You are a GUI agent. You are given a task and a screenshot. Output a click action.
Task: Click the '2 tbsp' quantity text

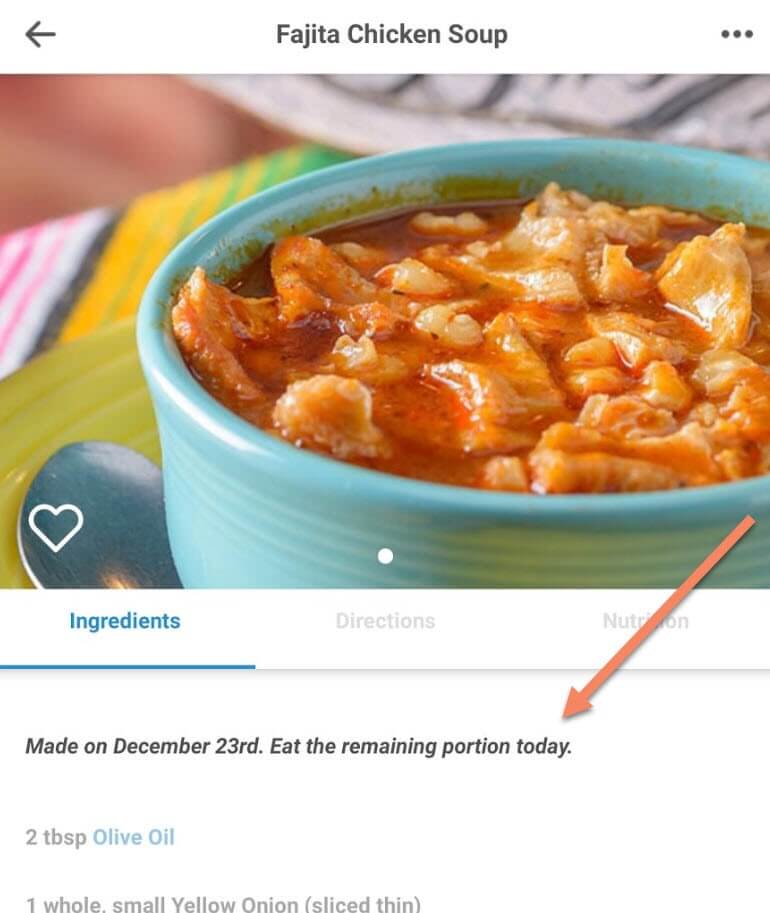56,837
